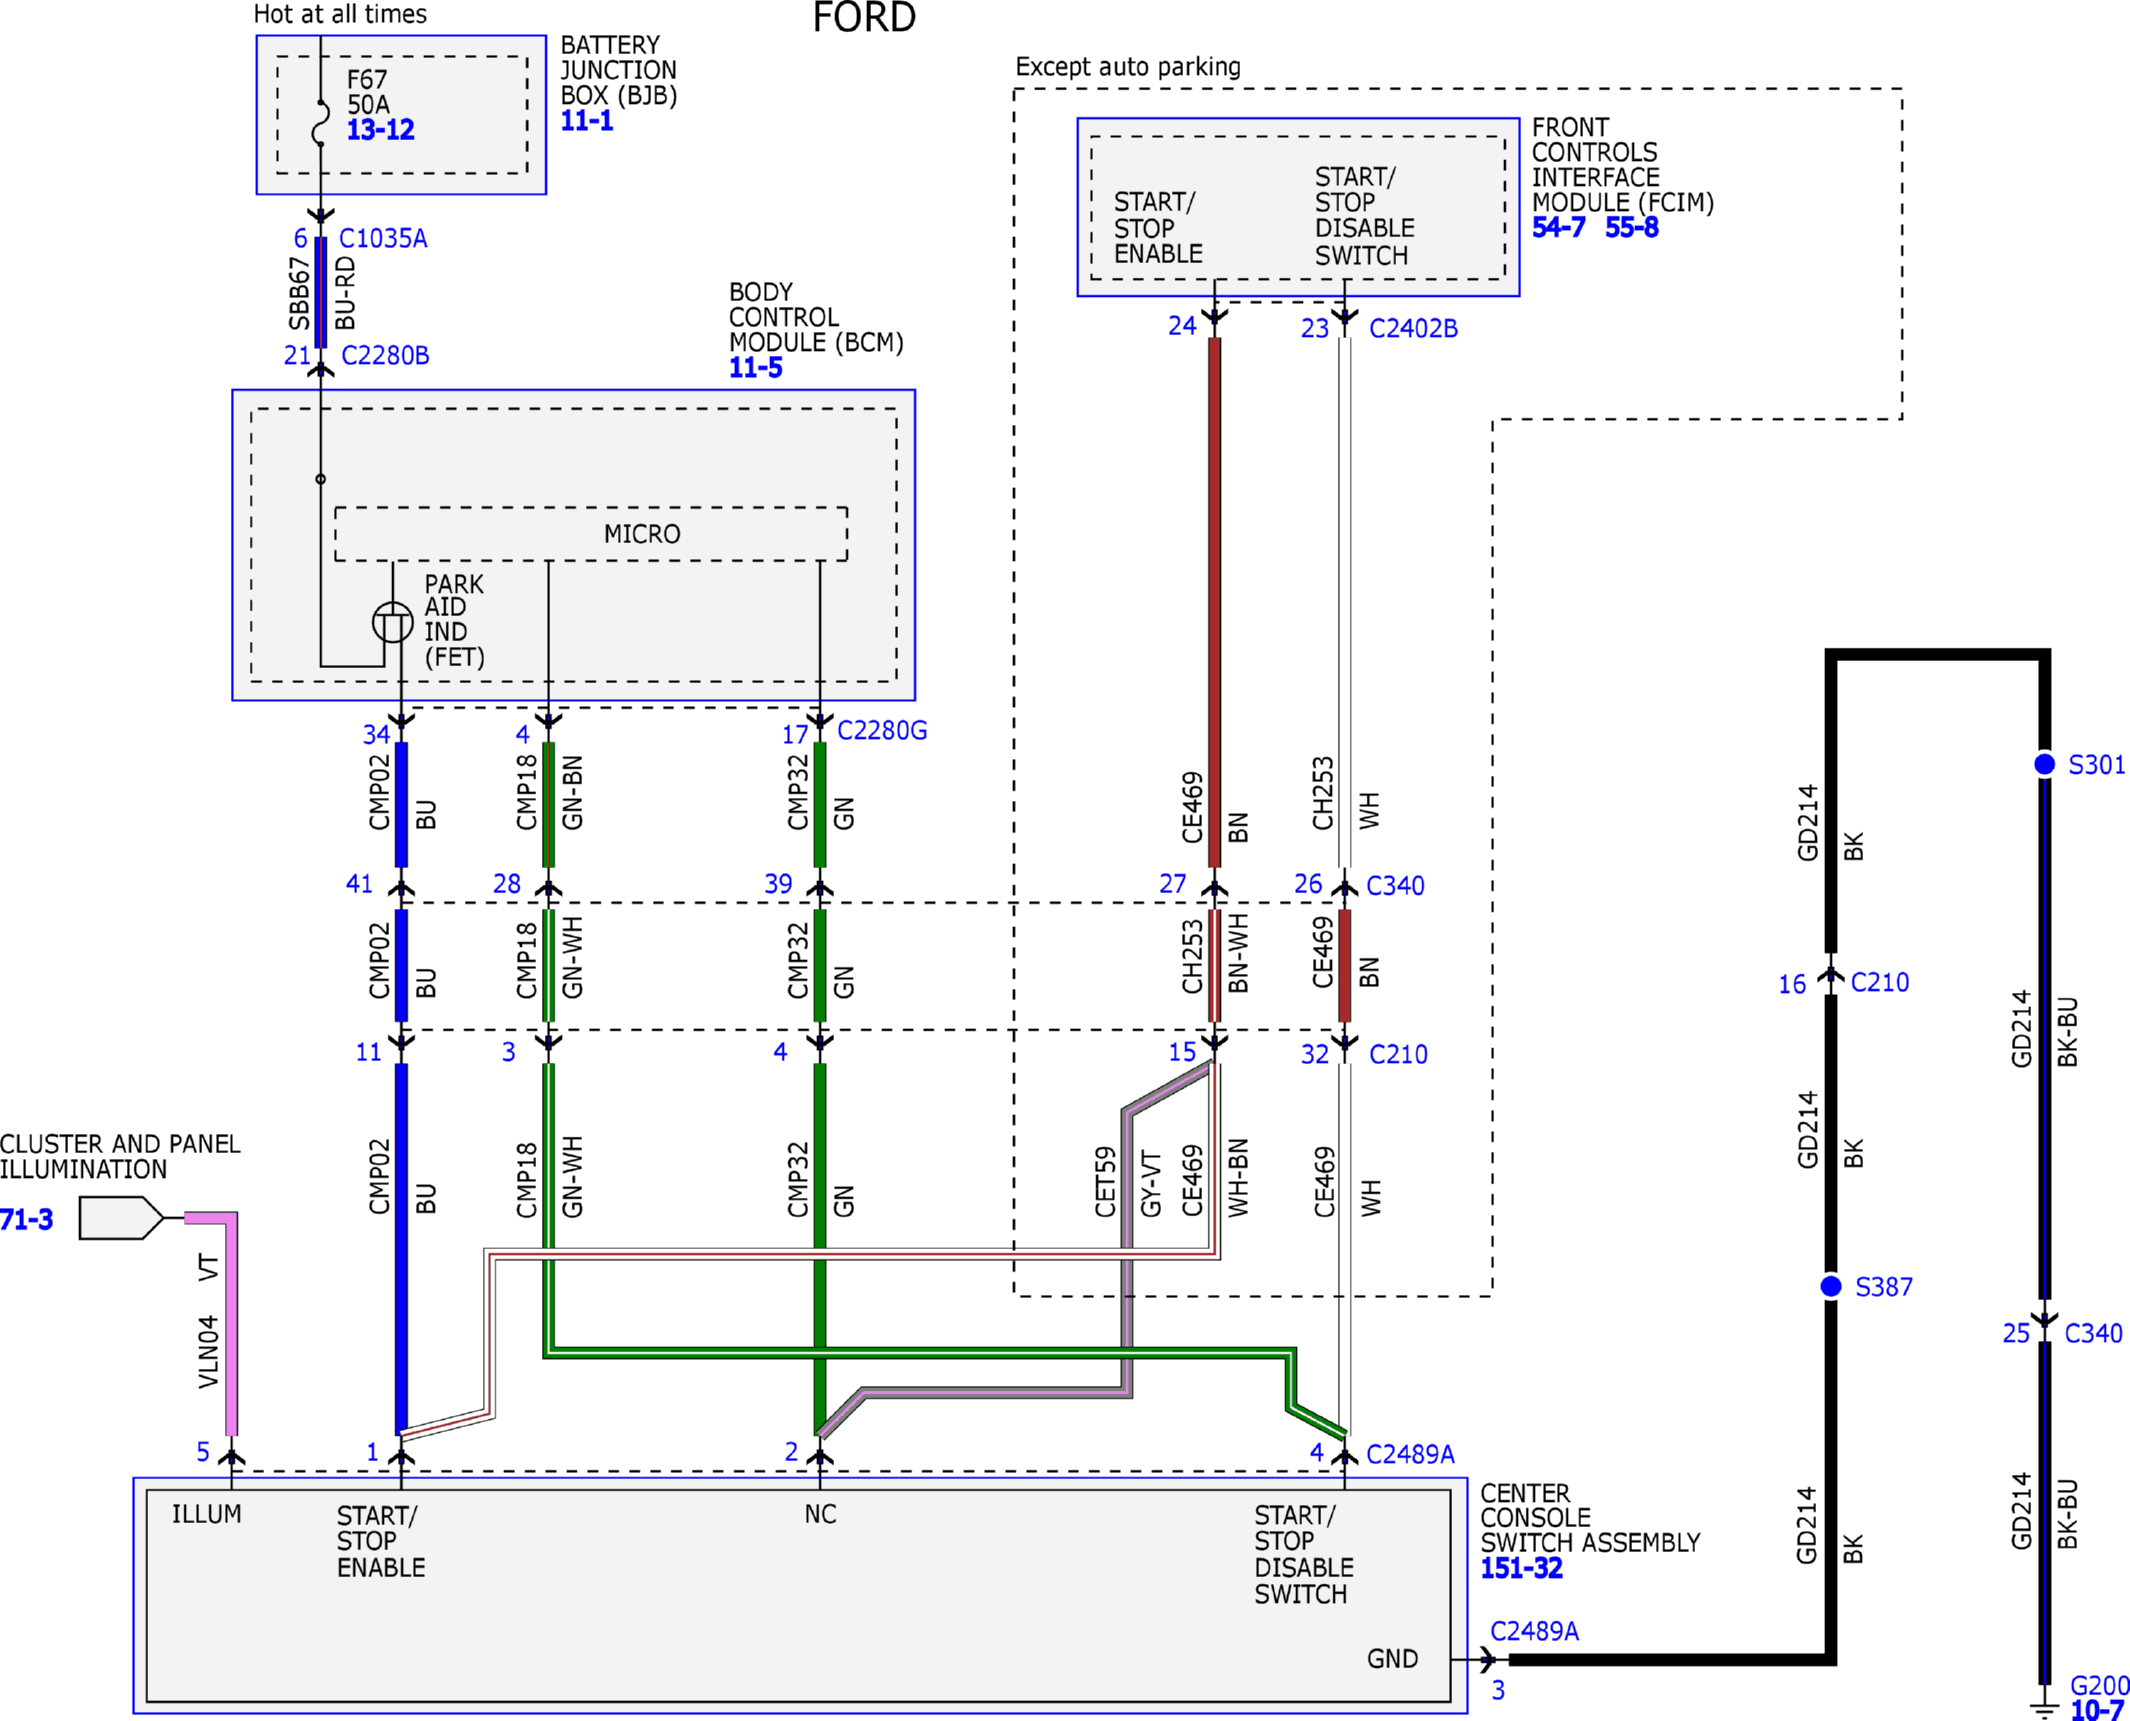Click the WH-BN wire color label
This screenshot has height=1721, width=2130.
(x=1238, y=1178)
